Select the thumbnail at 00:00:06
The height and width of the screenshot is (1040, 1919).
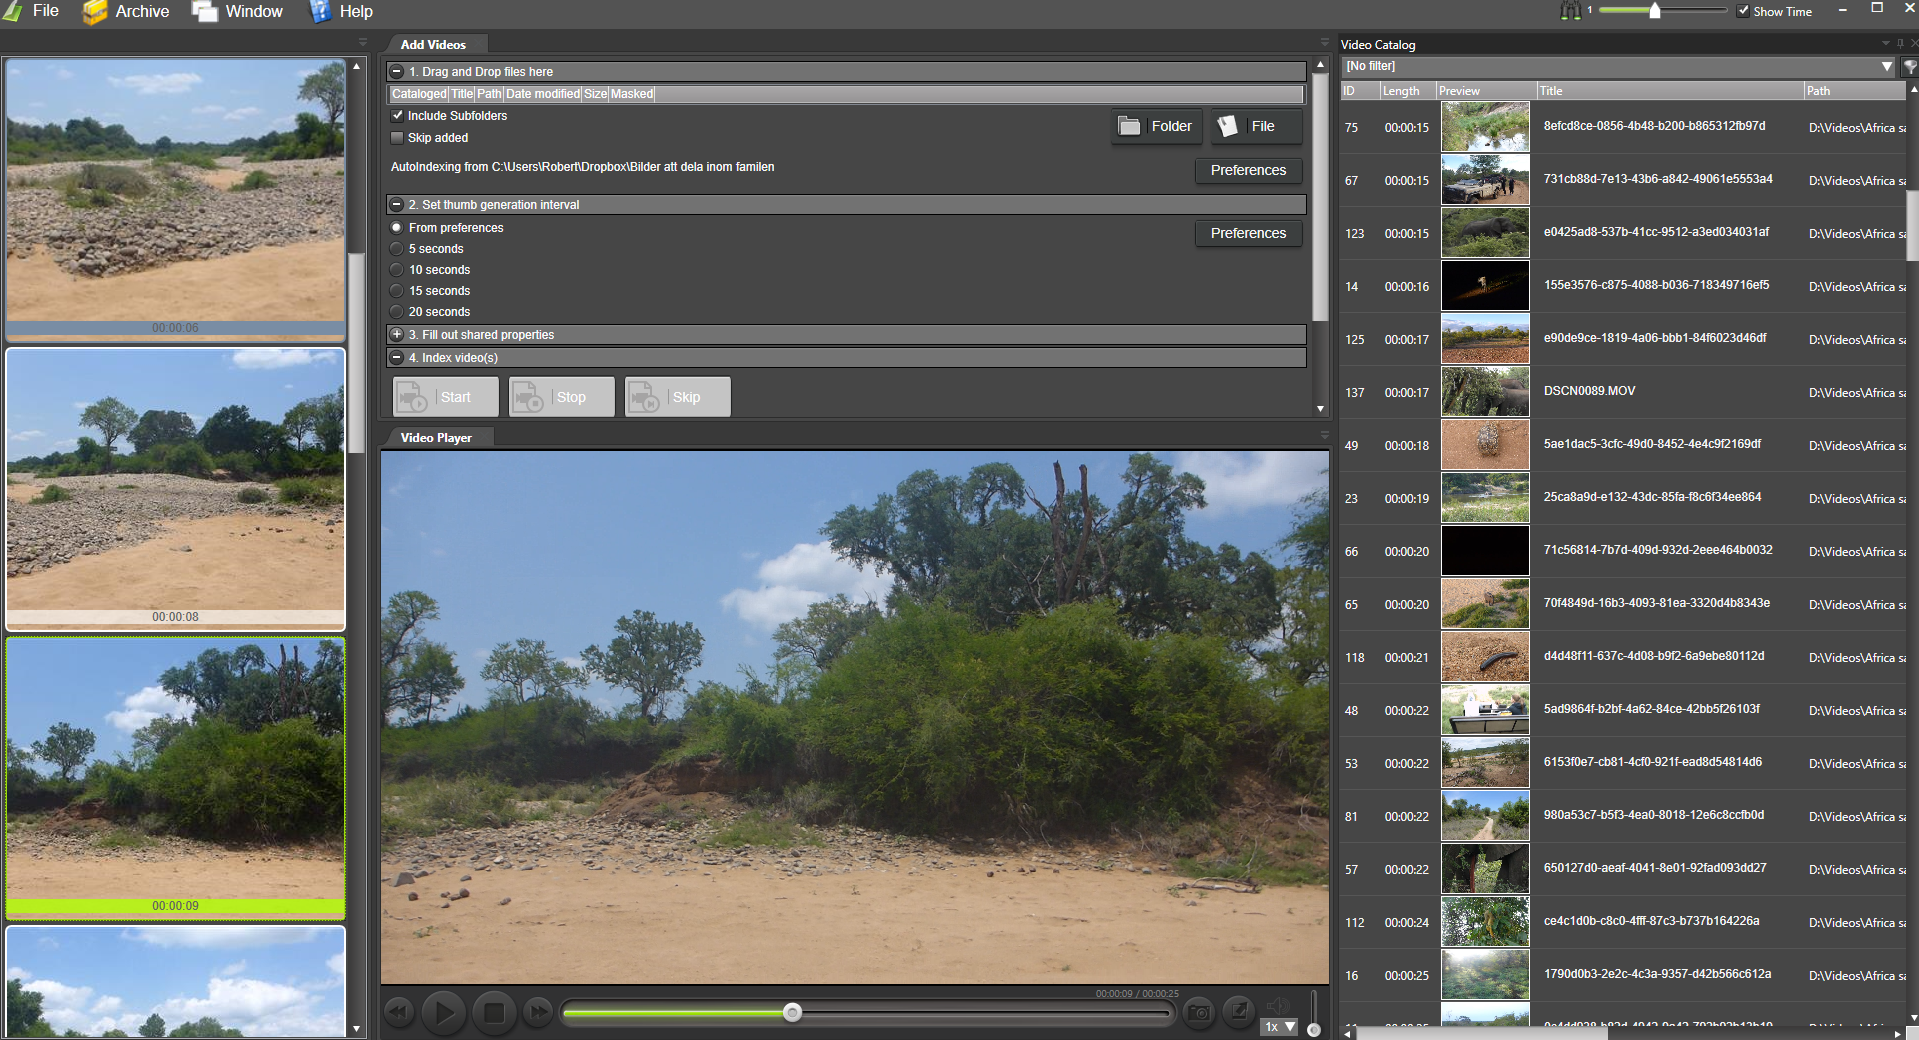pyautogui.click(x=175, y=199)
